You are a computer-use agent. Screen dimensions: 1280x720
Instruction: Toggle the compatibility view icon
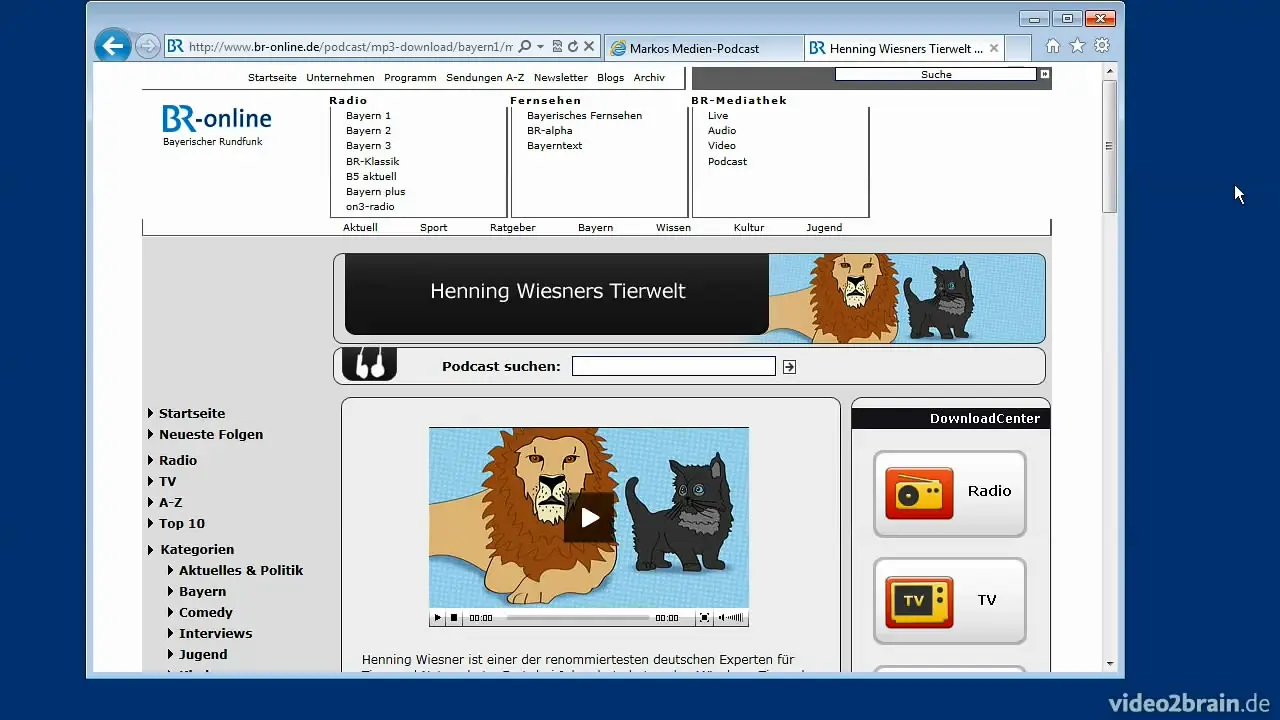pyautogui.click(x=557, y=47)
